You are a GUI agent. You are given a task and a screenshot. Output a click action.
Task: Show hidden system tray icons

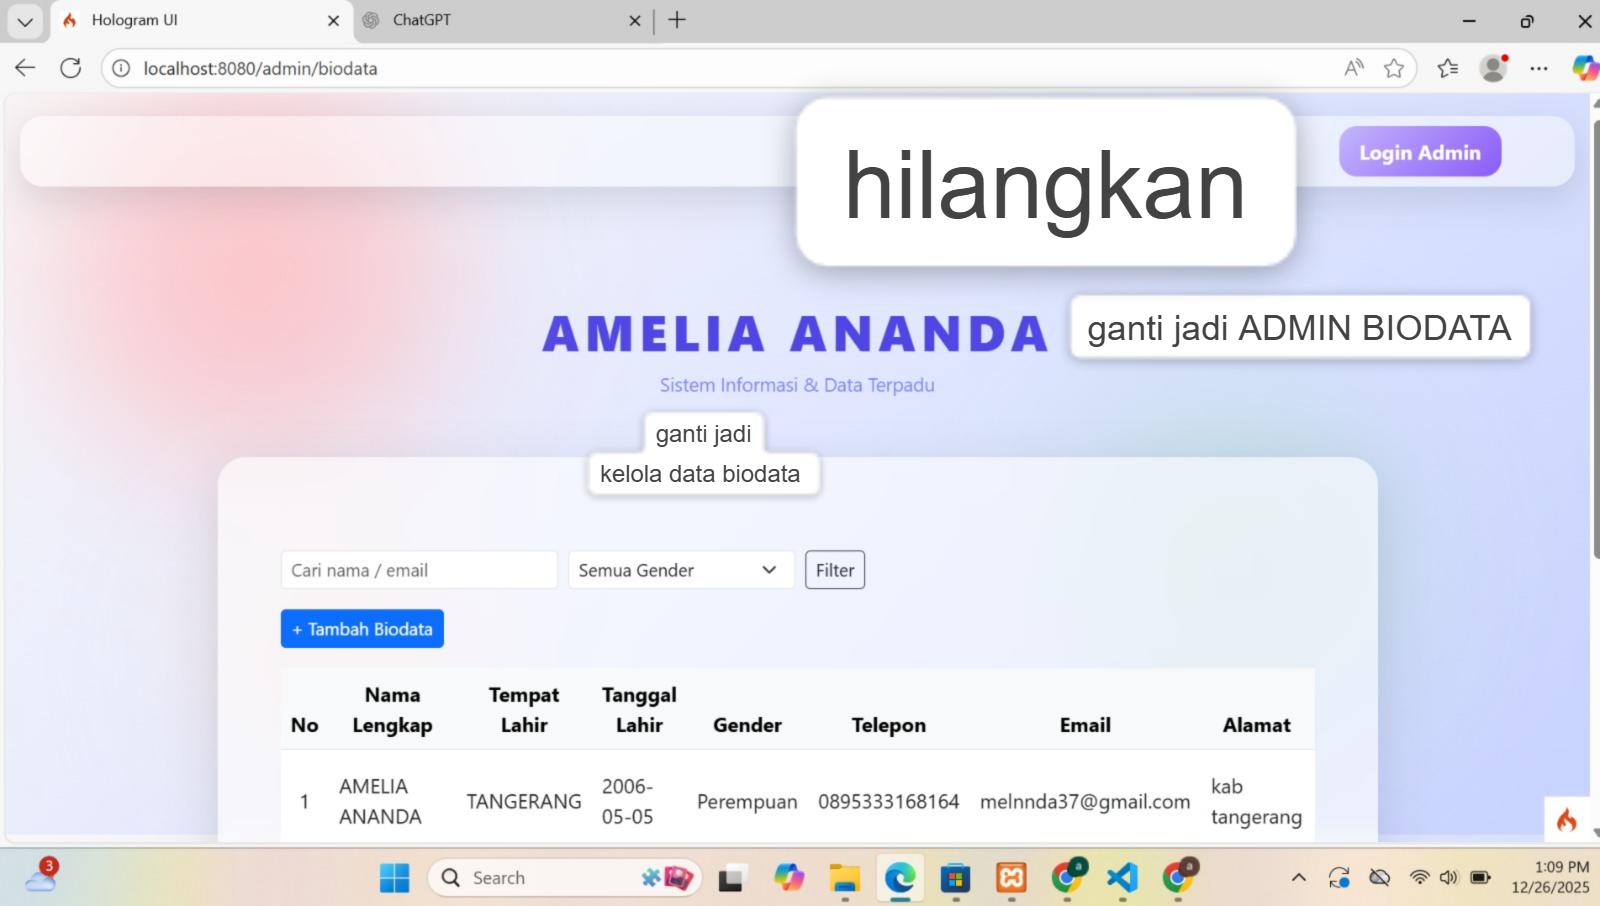pos(1298,878)
